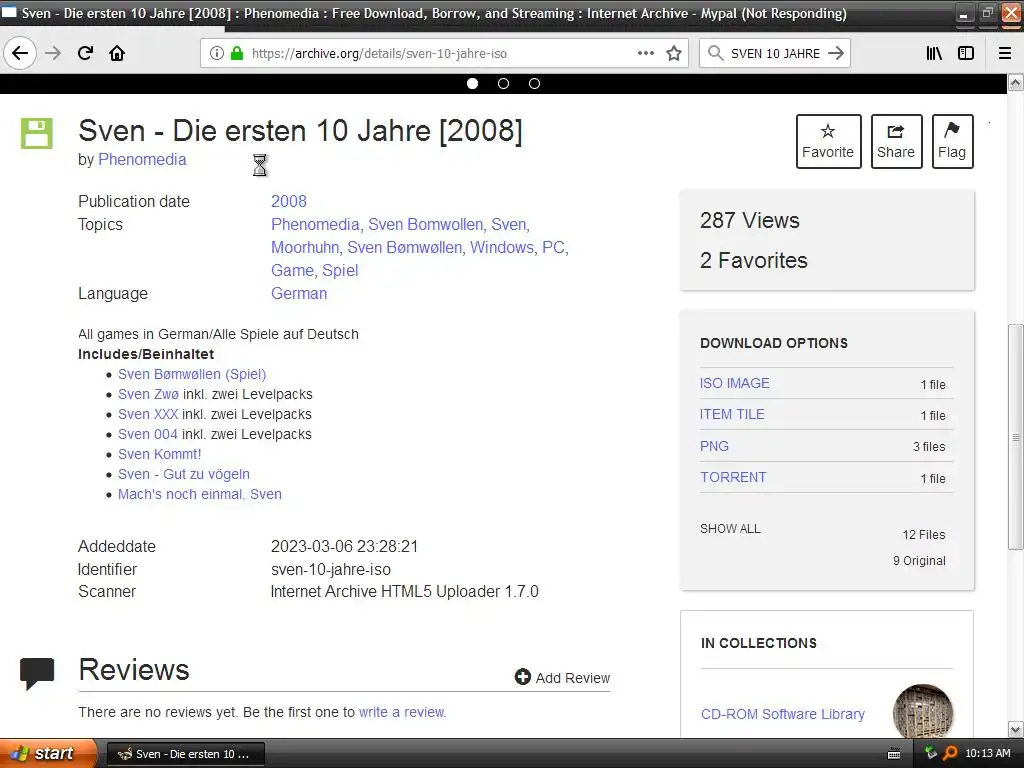Open the Windows Start menu

(48, 753)
